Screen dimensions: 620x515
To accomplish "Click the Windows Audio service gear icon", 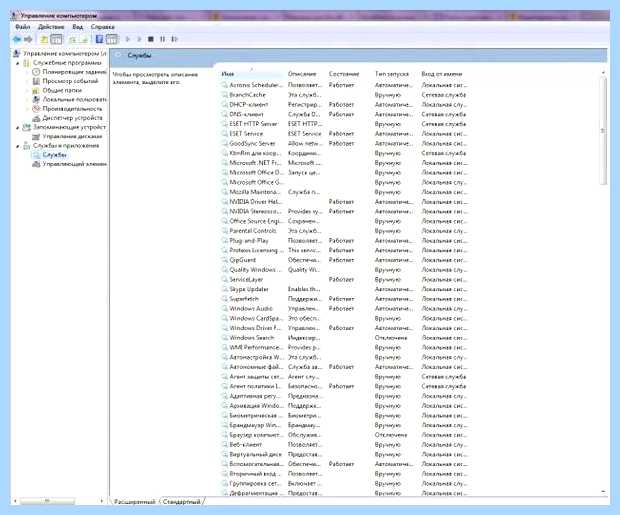I will 224,309.
